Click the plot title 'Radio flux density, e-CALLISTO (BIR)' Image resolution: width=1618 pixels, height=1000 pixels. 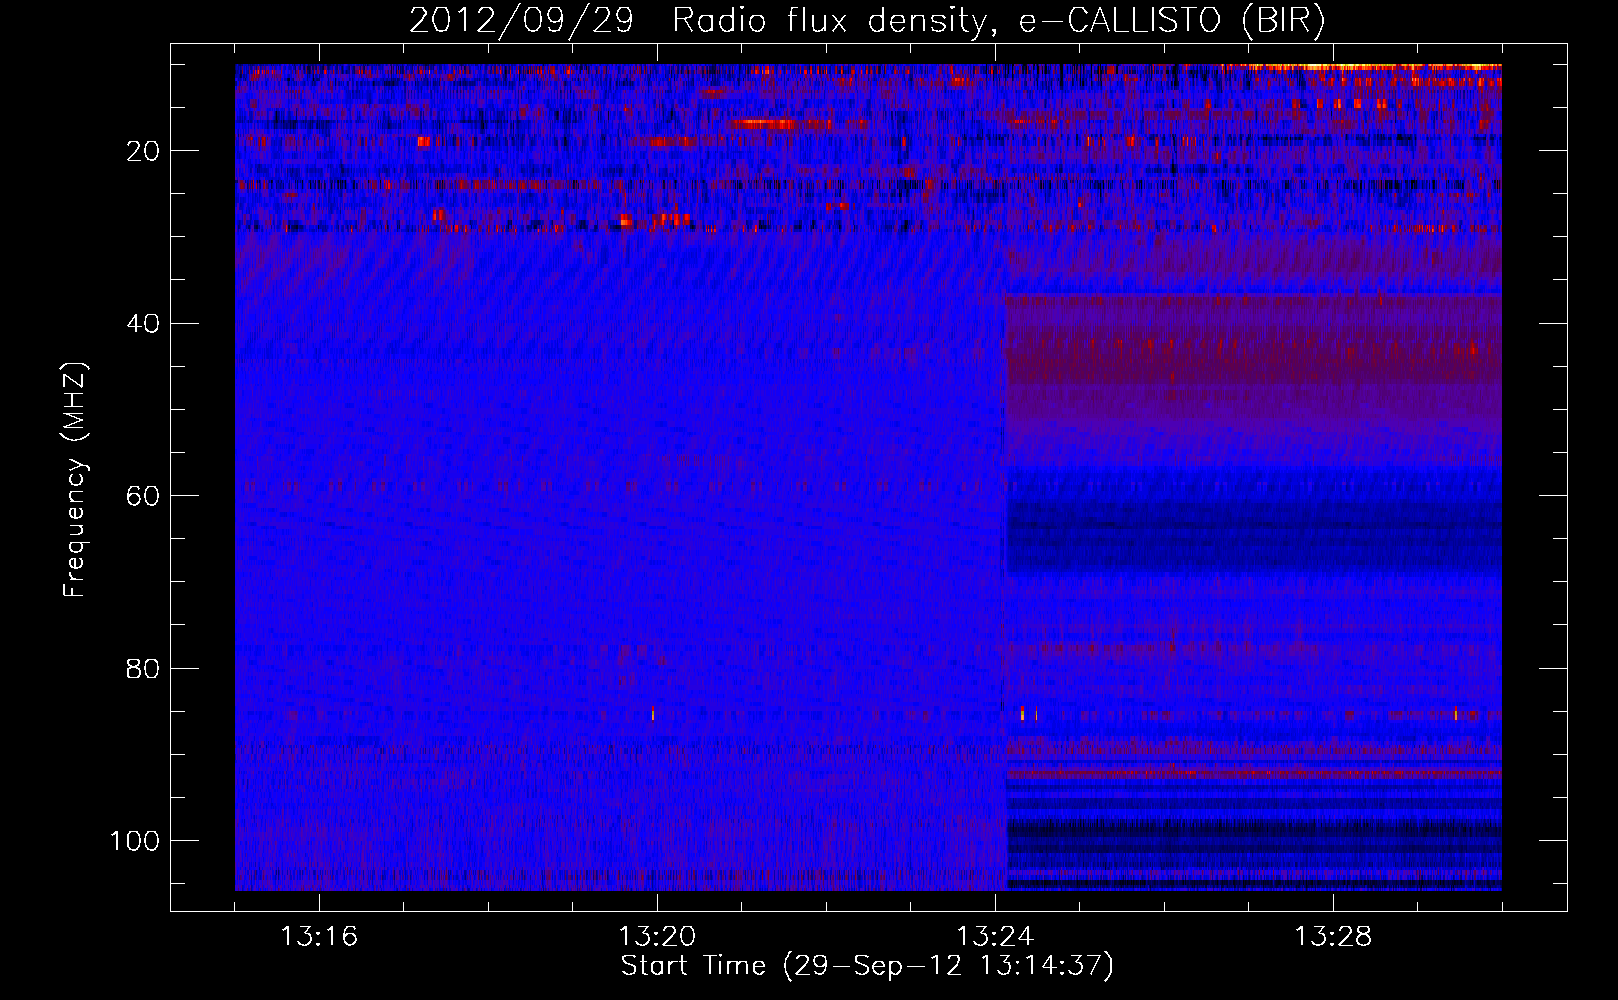pos(999,21)
